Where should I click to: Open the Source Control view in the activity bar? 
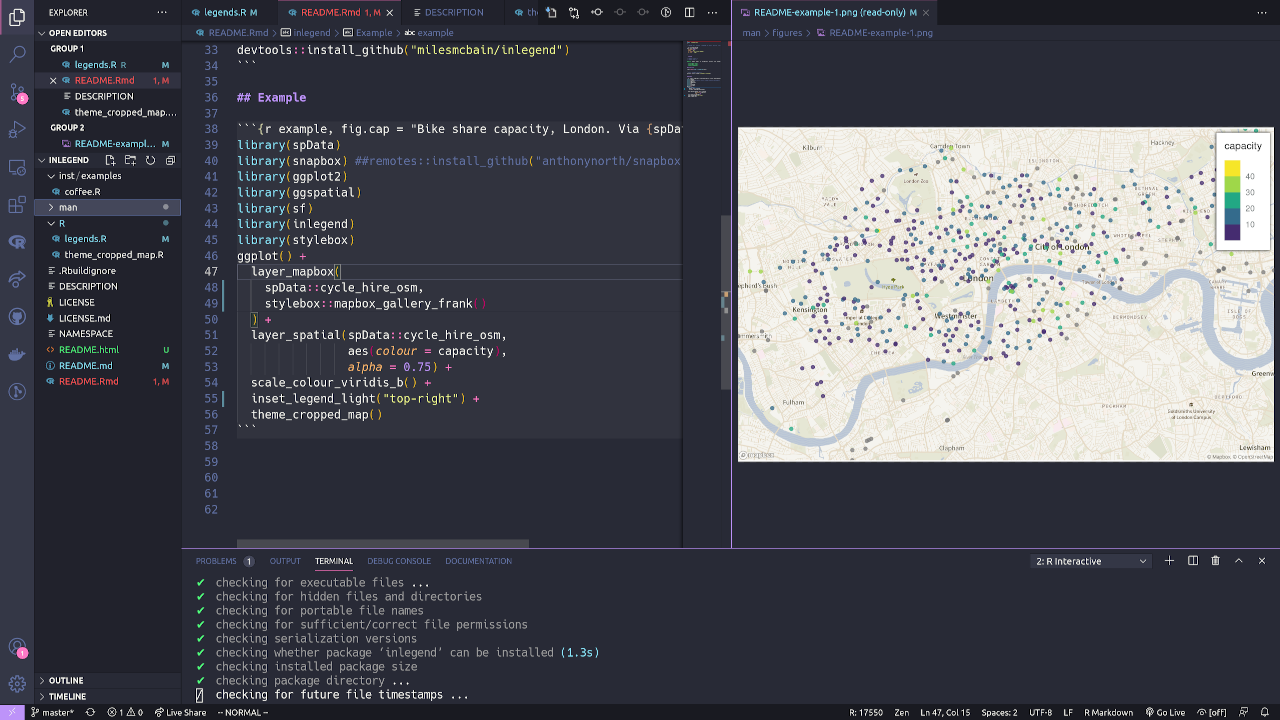(16, 91)
